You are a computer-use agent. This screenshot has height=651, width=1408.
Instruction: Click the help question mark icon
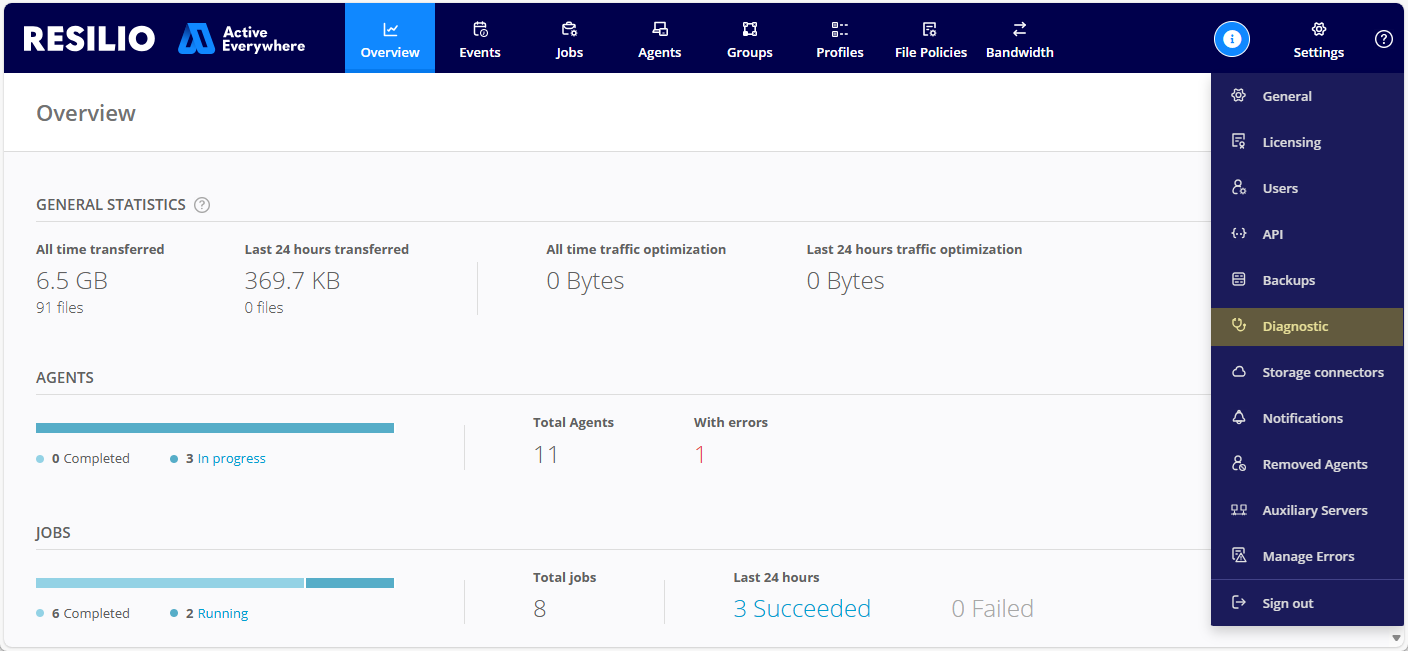[1383, 39]
